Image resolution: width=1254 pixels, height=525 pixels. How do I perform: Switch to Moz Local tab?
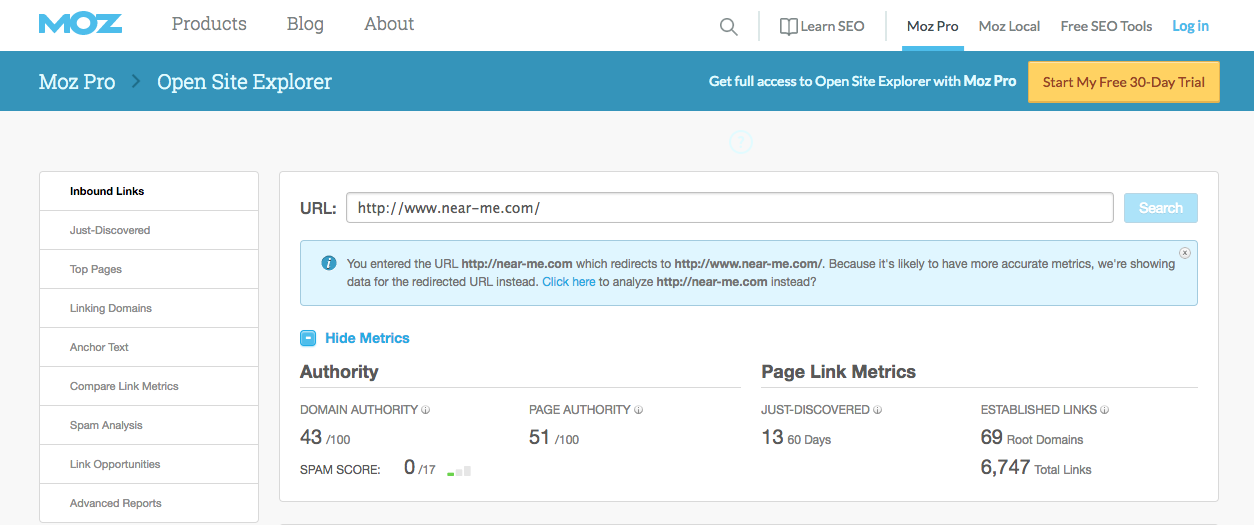click(x=1009, y=26)
